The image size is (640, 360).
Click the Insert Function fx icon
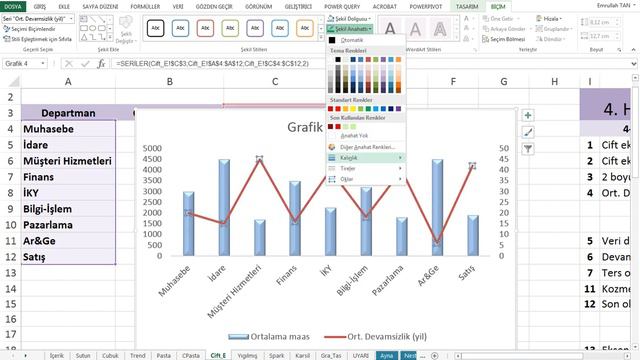(x=101, y=64)
